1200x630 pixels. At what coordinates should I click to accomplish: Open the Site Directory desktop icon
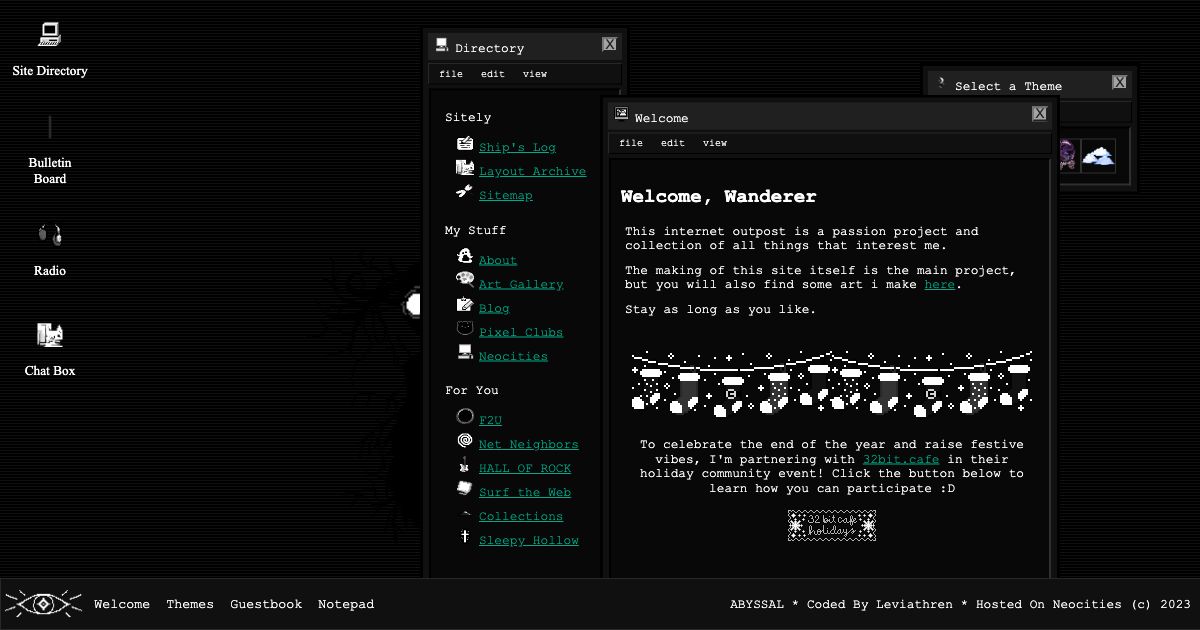pos(49,33)
